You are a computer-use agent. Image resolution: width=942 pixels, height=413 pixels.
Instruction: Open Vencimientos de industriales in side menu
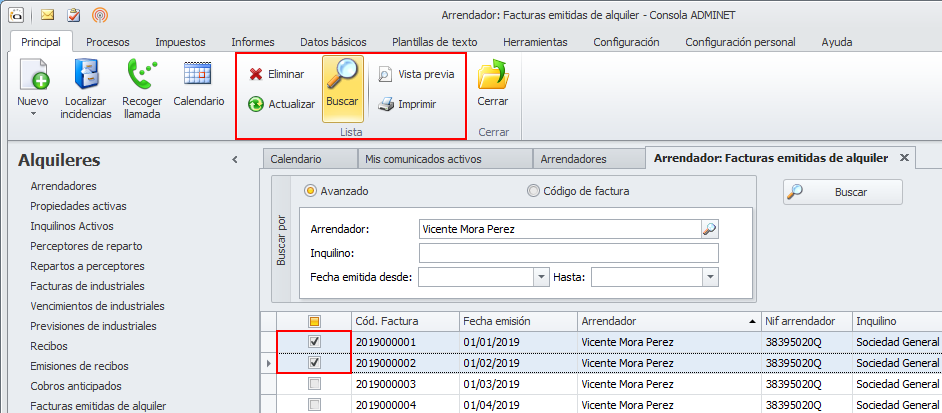tap(97, 306)
